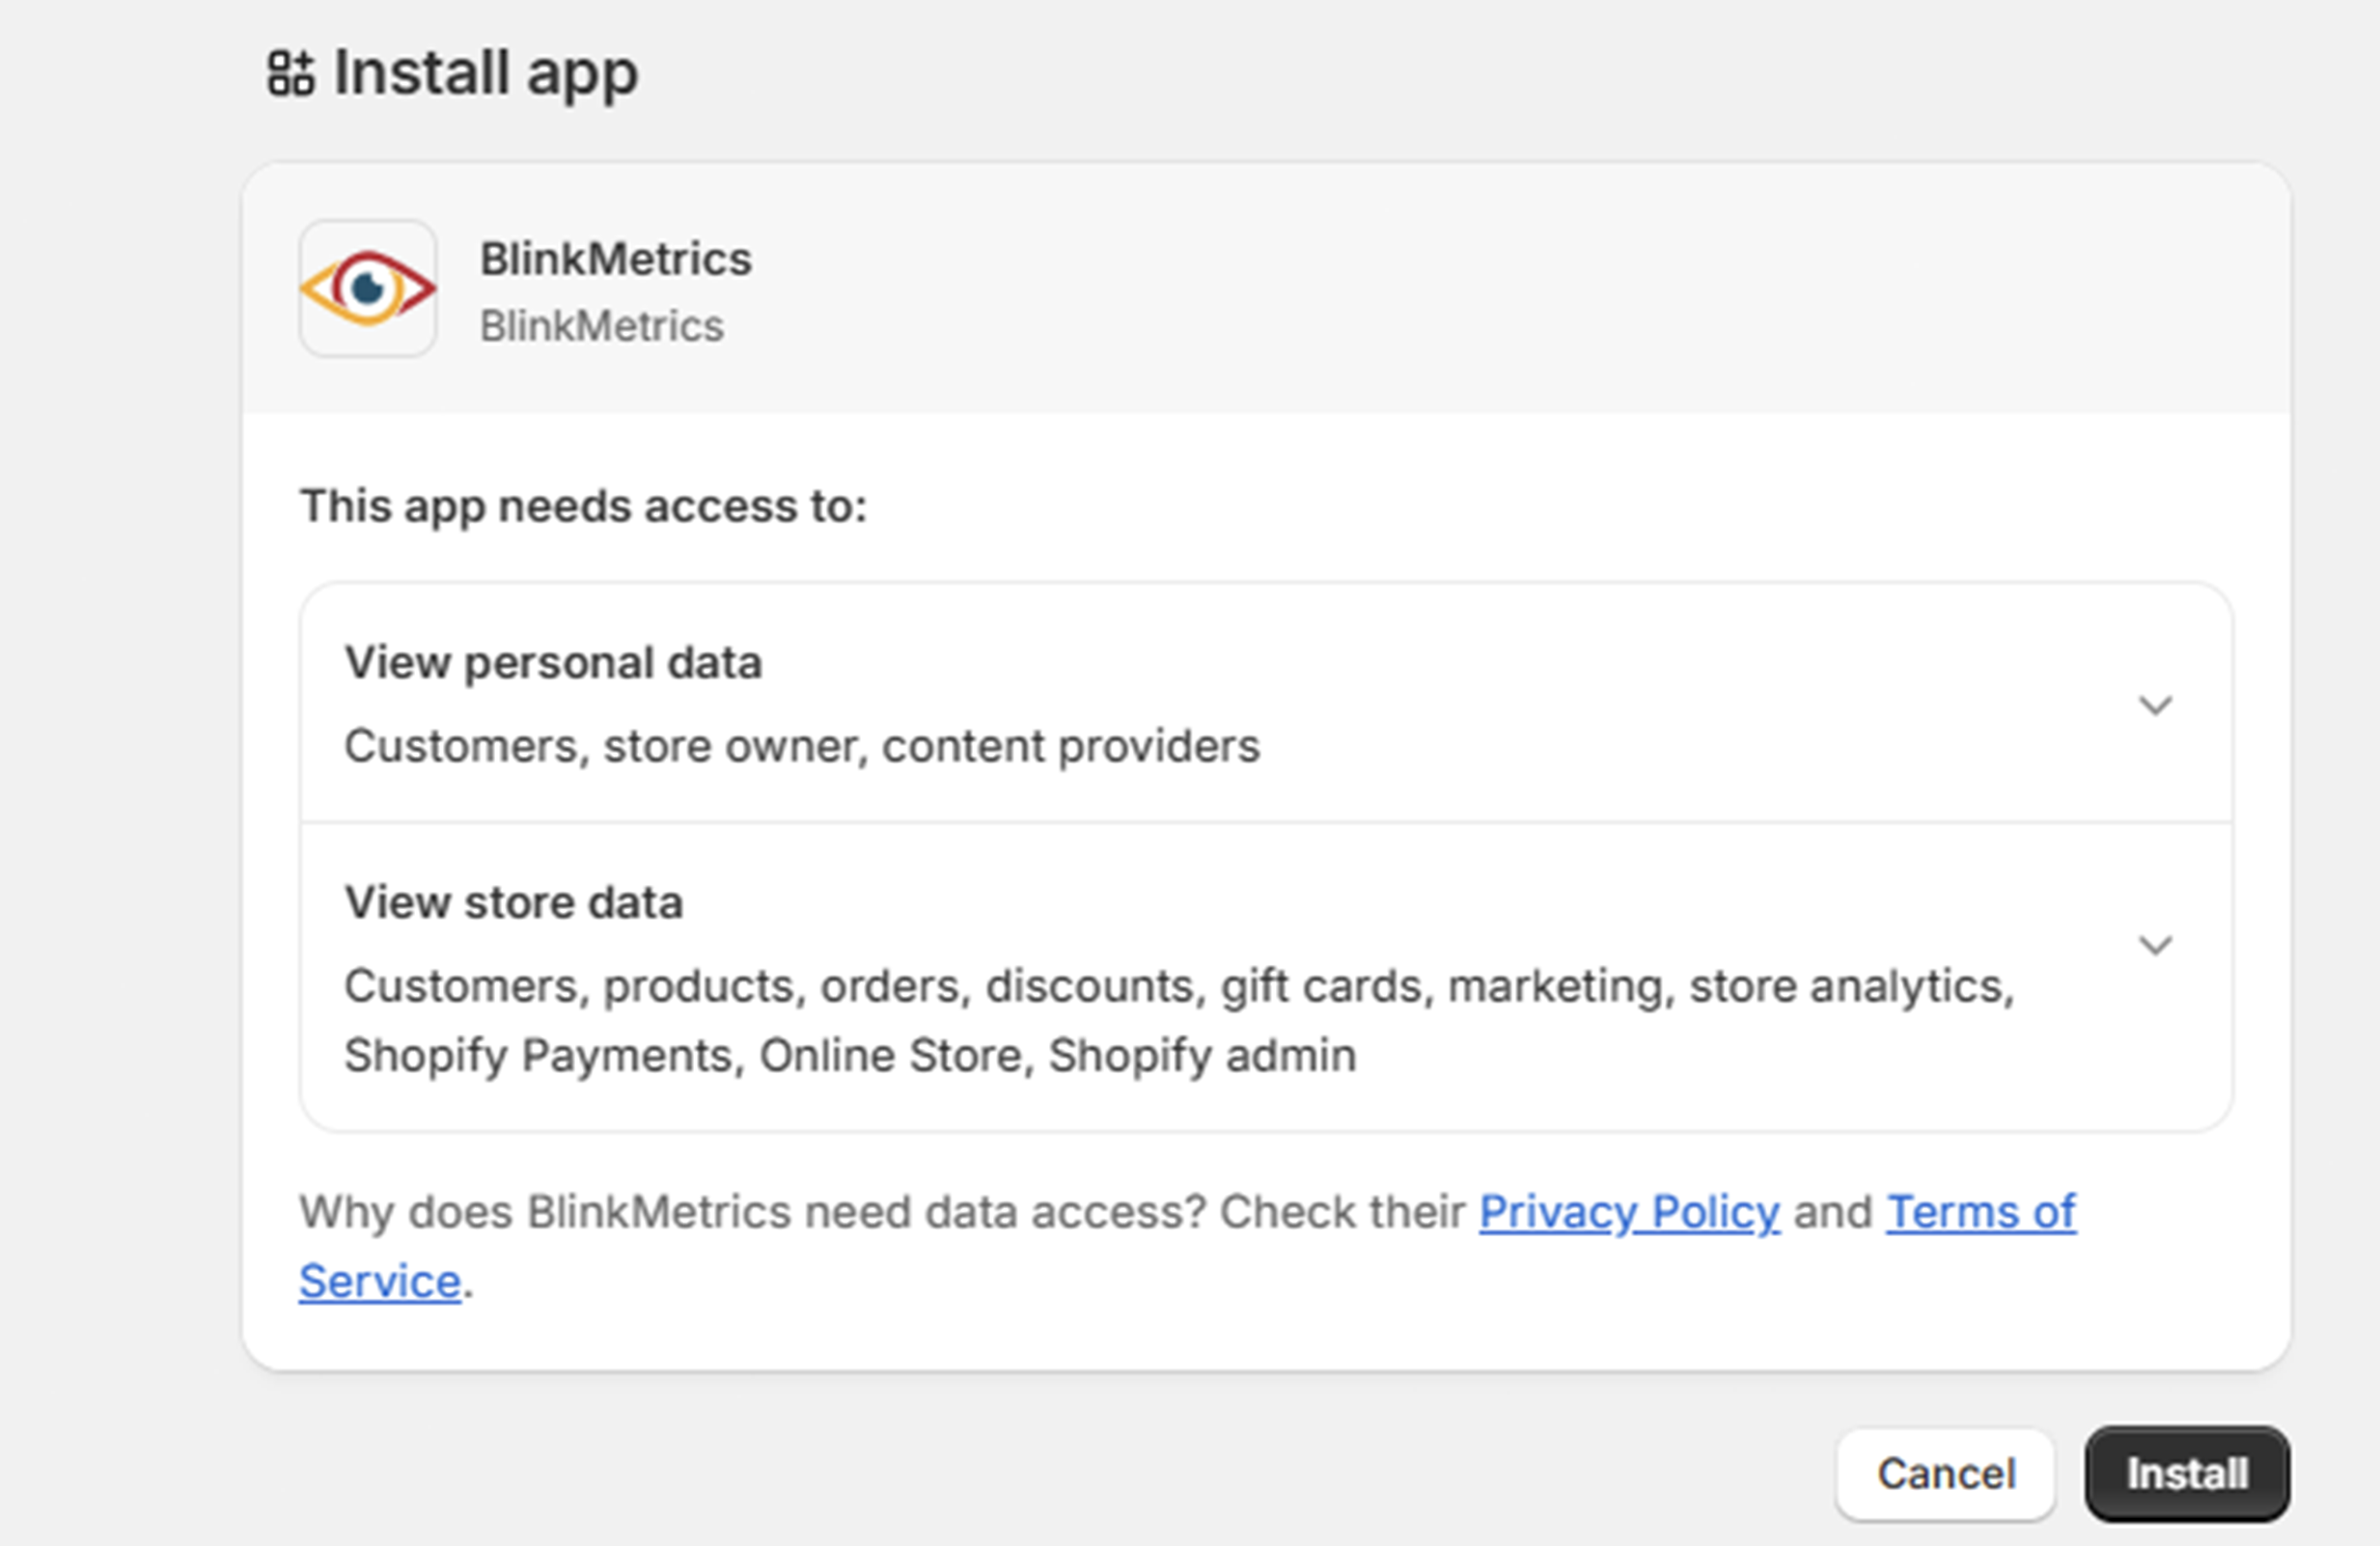Expand the View store data chevron
The image size is (2380, 1546).
click(2155, 945)
